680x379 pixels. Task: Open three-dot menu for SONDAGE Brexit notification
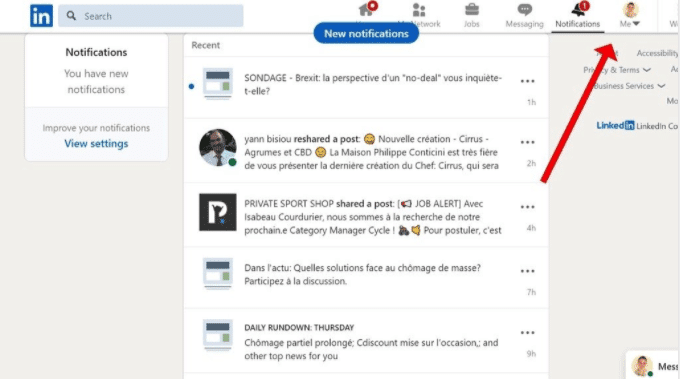pos(527,81)
